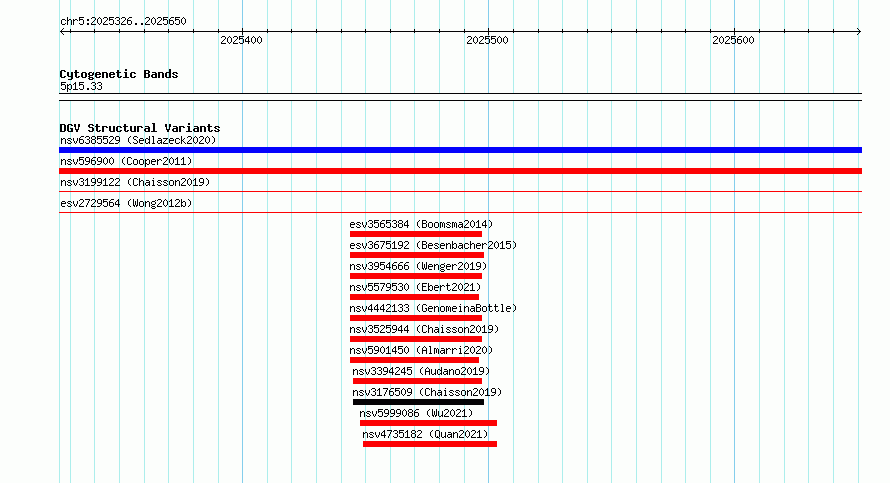Image resolution: width=890 pixels, height=483 pixels.
Task: Click the black nsv3176509 variant bar
Action: click(x=418, y=402)
